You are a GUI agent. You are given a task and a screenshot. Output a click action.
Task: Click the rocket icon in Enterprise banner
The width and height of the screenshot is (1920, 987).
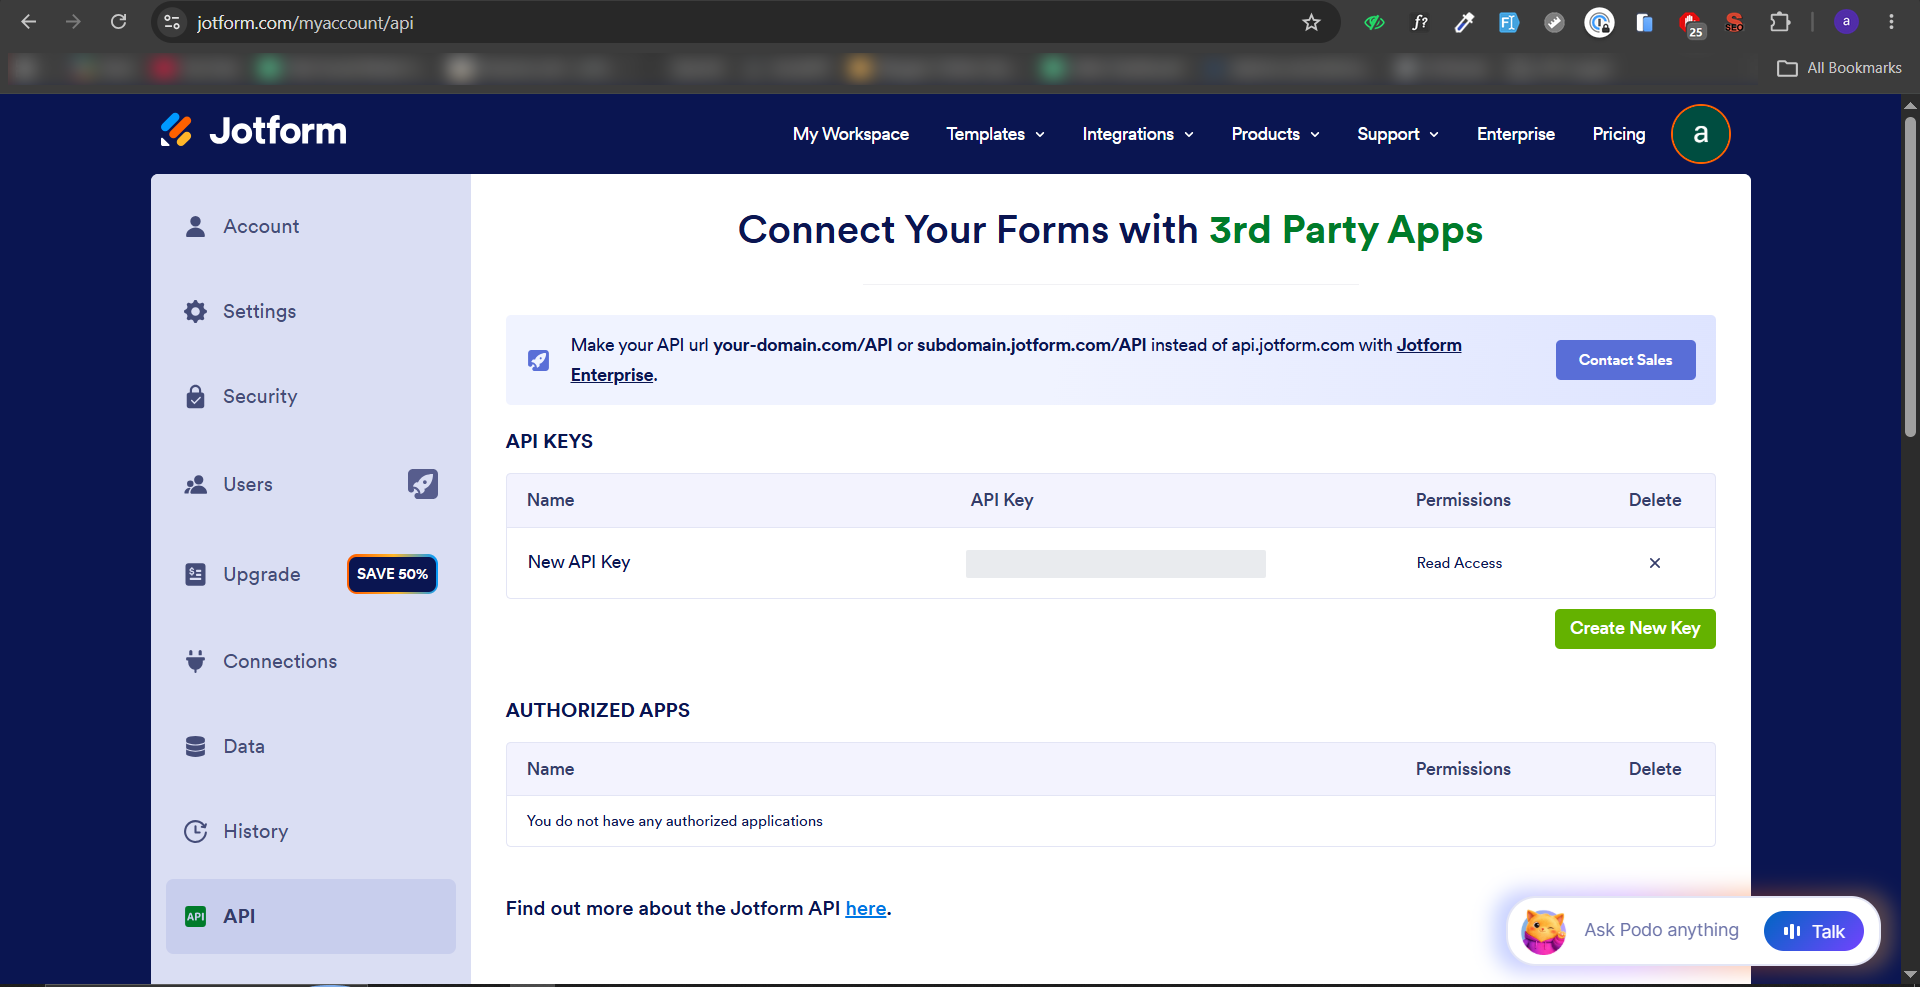[538, 360]
